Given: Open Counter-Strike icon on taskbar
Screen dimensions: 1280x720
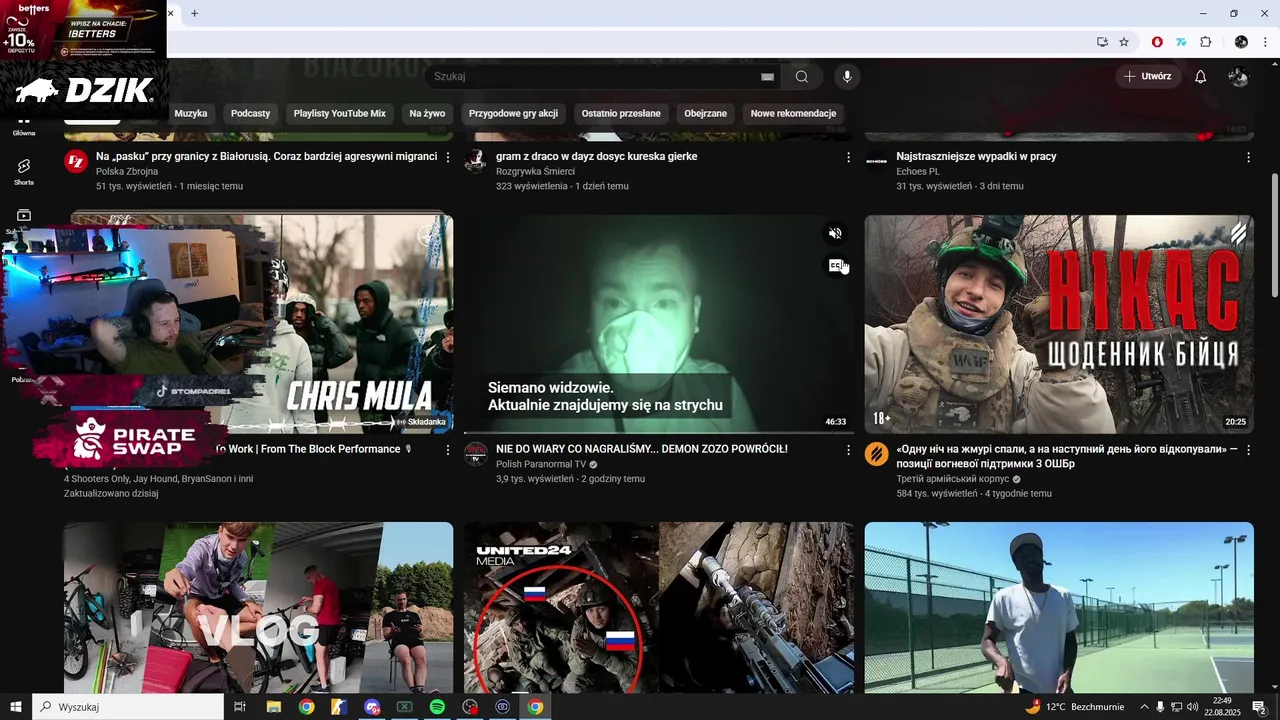Looking at the screenshot, I should (339, 707).
